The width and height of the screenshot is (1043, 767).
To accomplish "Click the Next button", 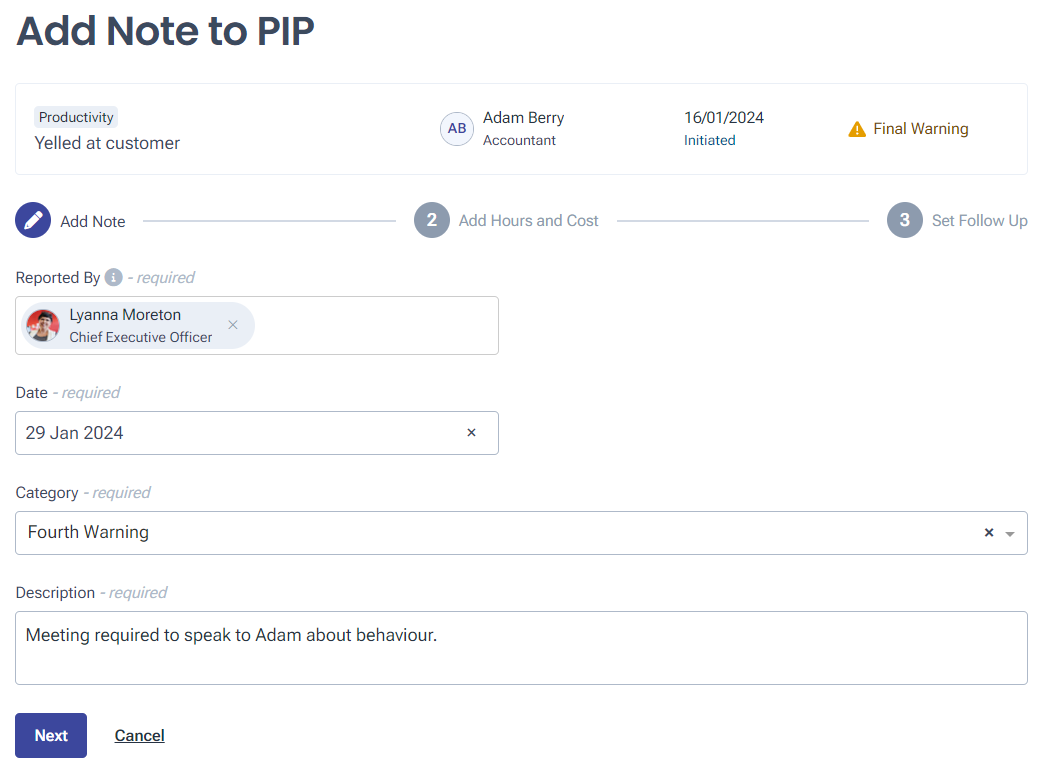I will pos(51,735).
